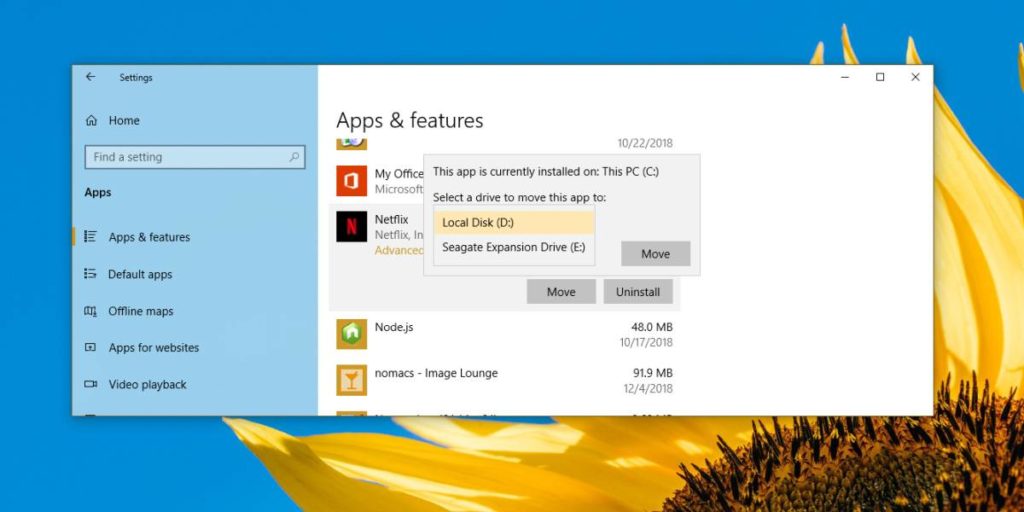The height and width of the screenshot is (512, 1024).
Task: Open Apps & features in the sidebar
Action: coord(148,237)
